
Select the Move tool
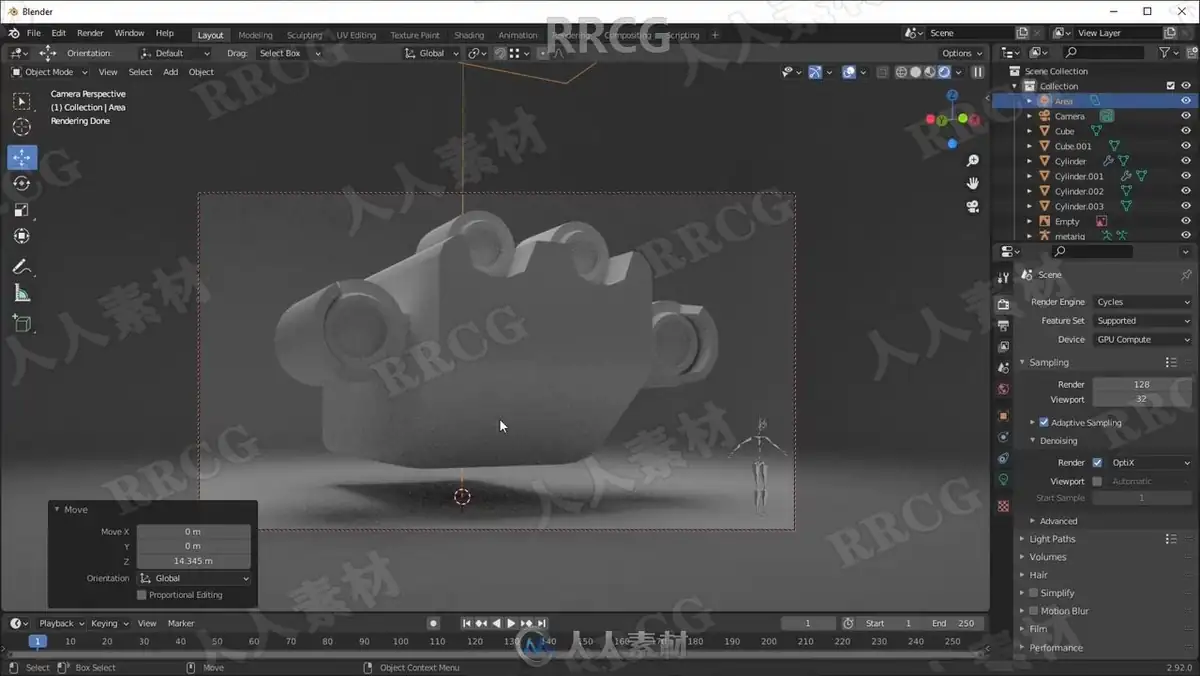(22, 157)
